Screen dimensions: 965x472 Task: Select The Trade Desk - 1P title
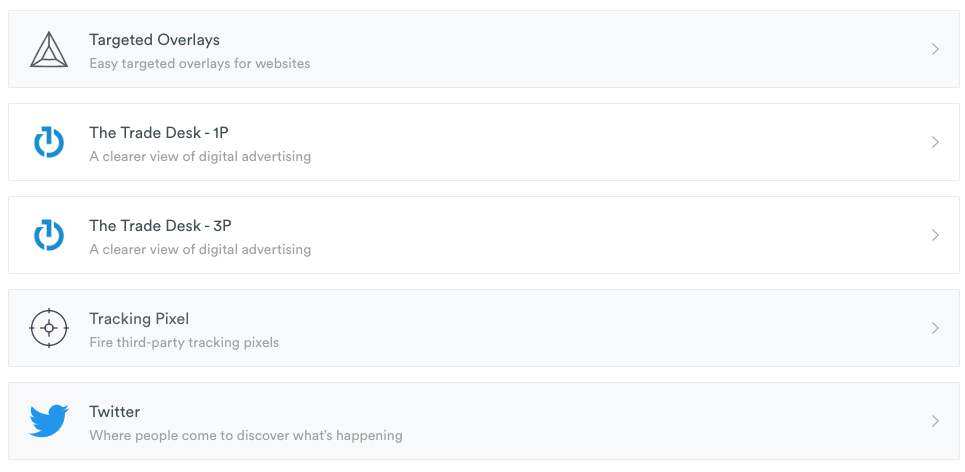(159, 133)
